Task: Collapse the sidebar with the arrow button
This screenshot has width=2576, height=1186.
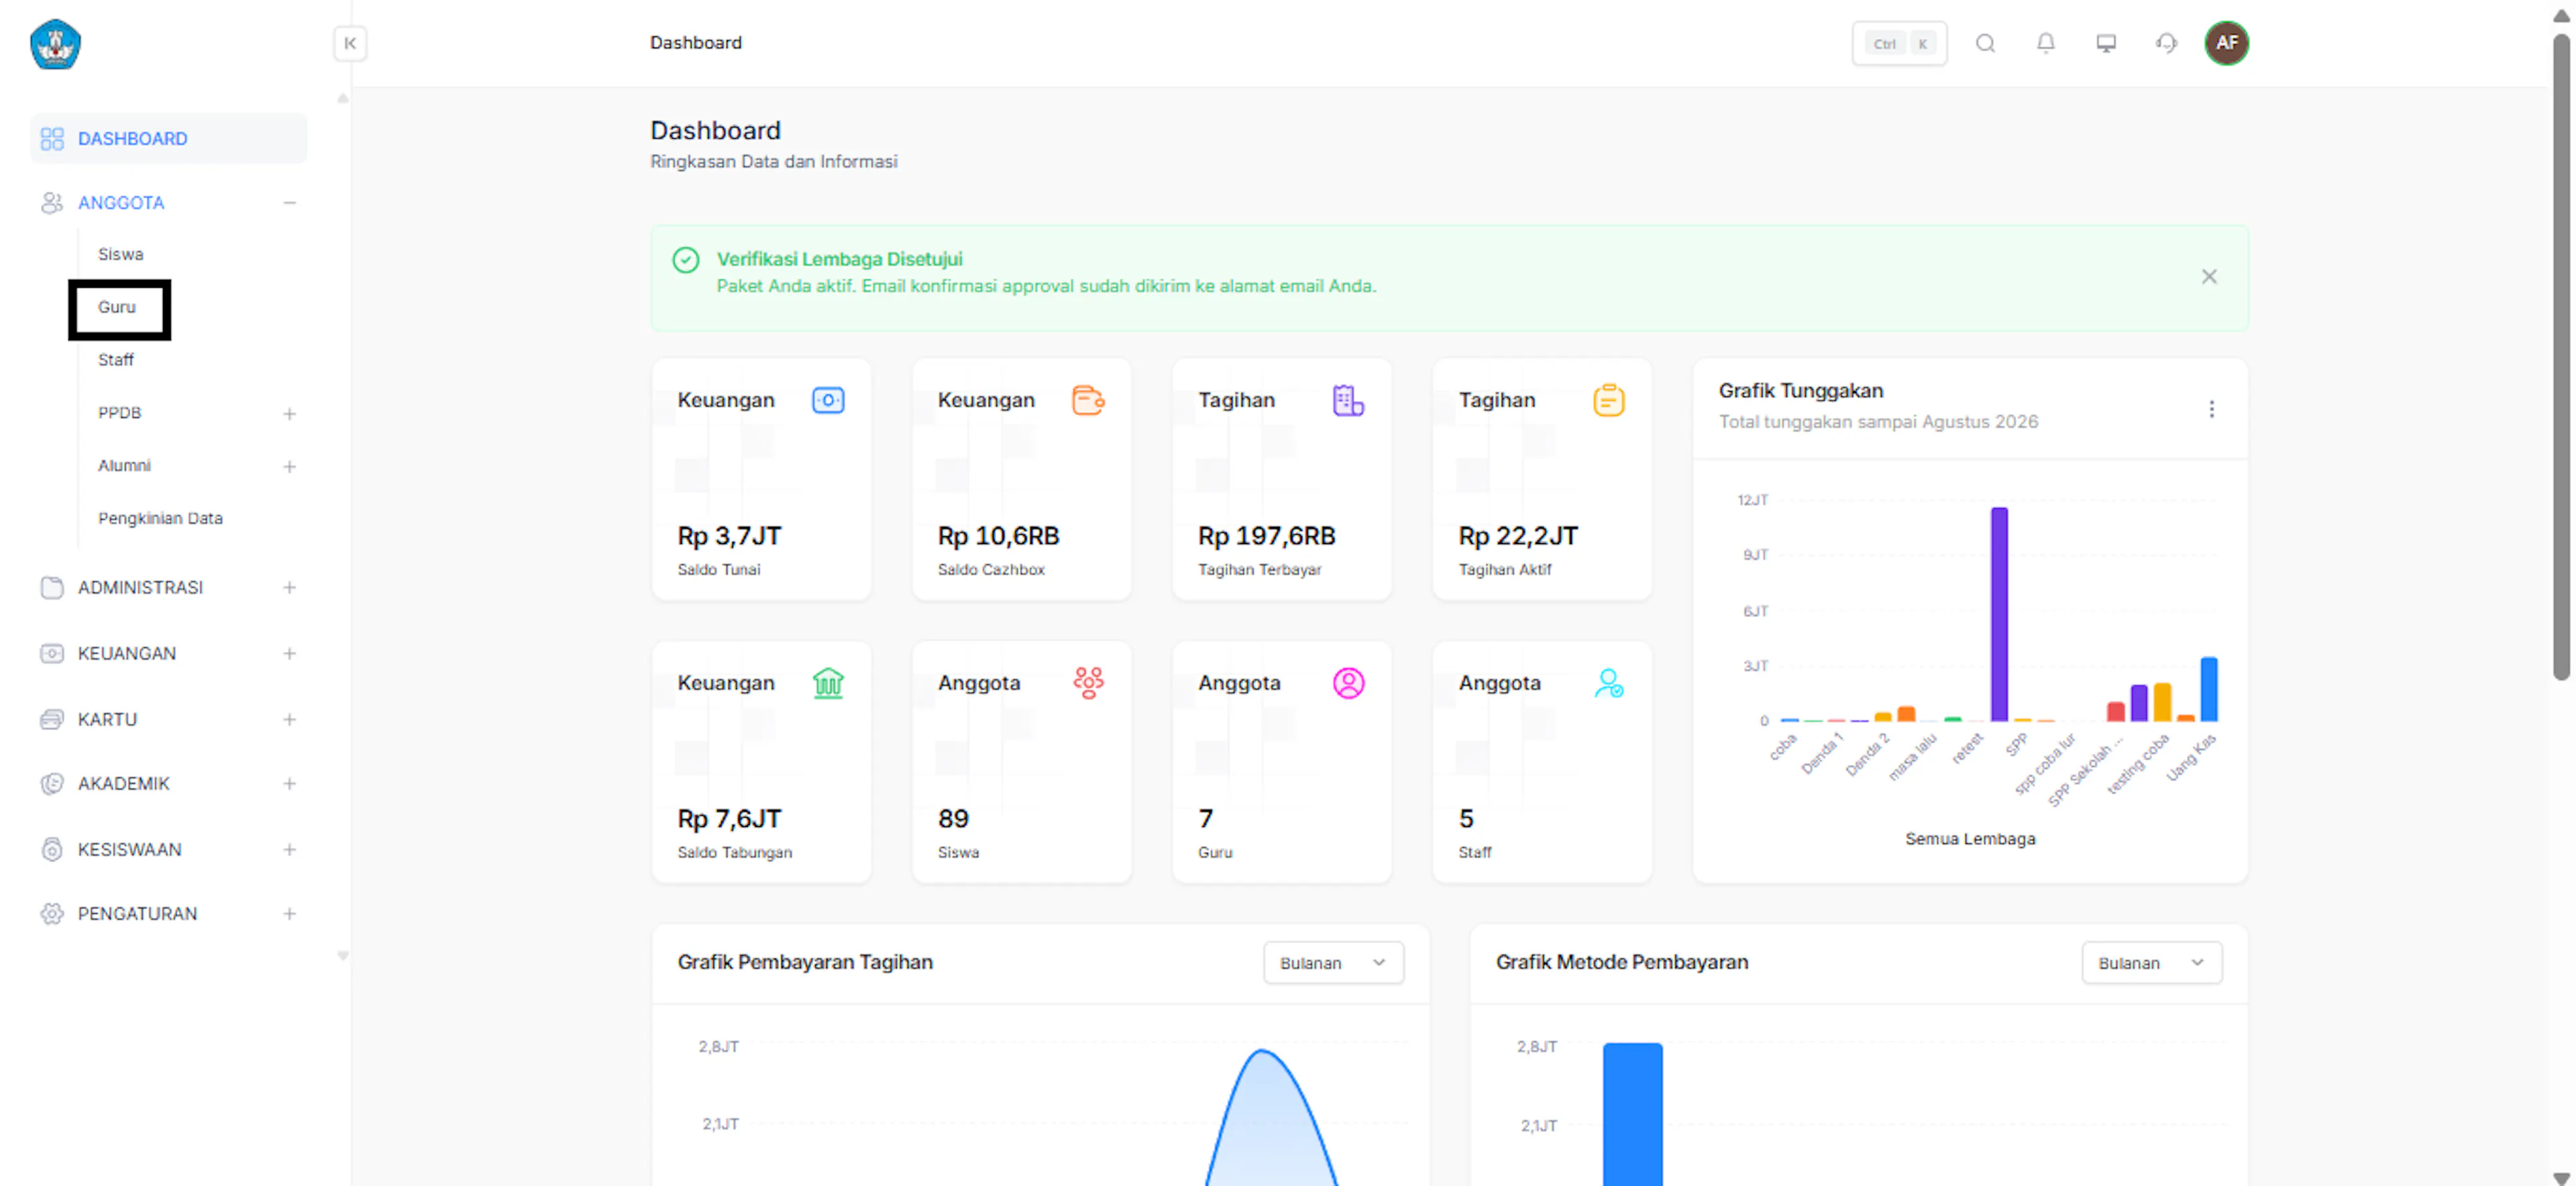Action: (350, 43)
